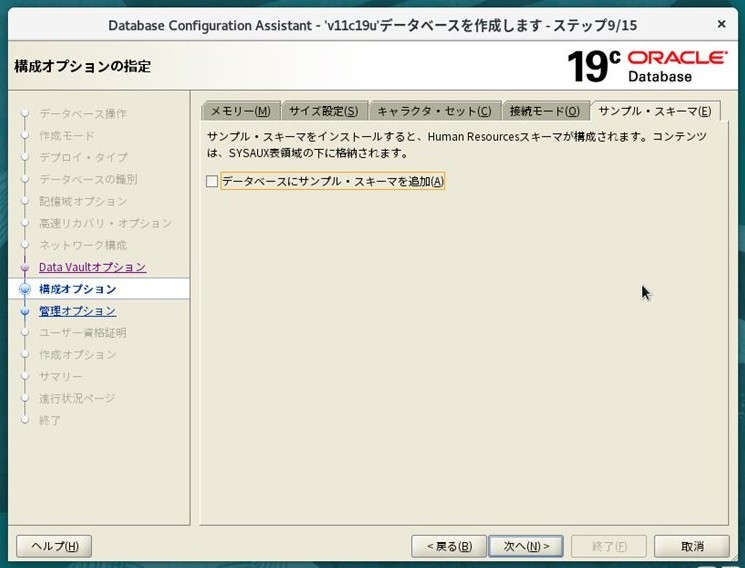Click the デプロイ・タイプ step label
The height and width of the screenshot is (568, 745).
pyautogui.click(x=83, y=157)
